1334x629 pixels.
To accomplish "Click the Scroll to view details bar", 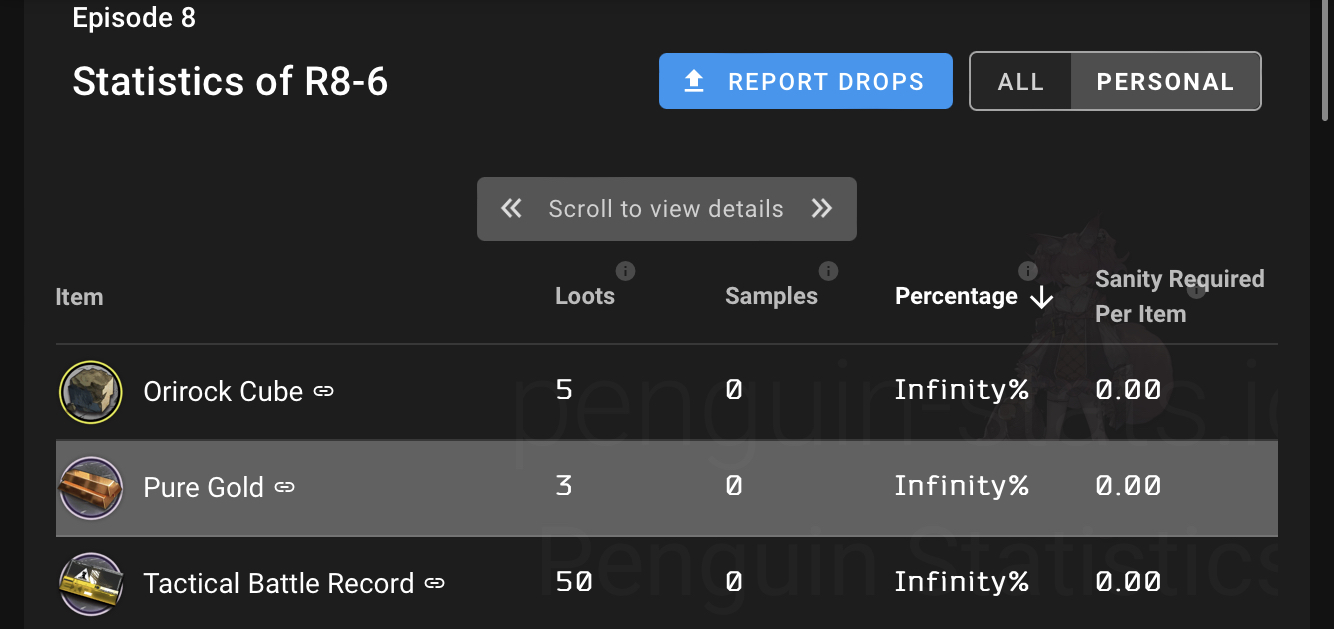I will click(666, 208).
